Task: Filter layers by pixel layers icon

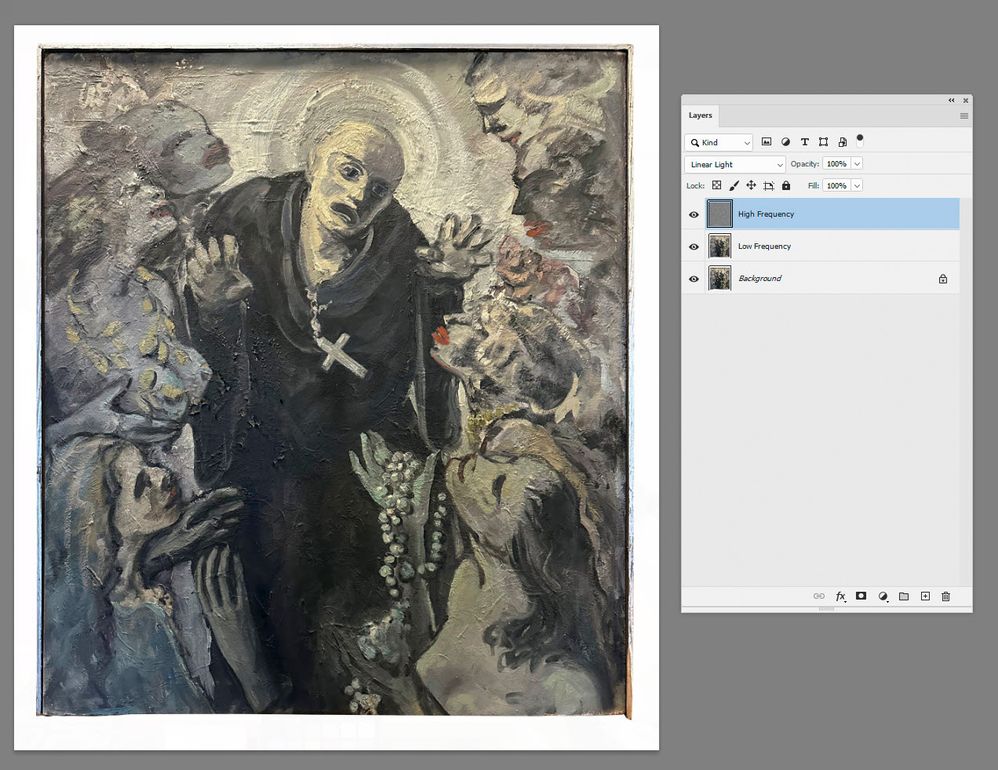Action: [x=766, y=142]
